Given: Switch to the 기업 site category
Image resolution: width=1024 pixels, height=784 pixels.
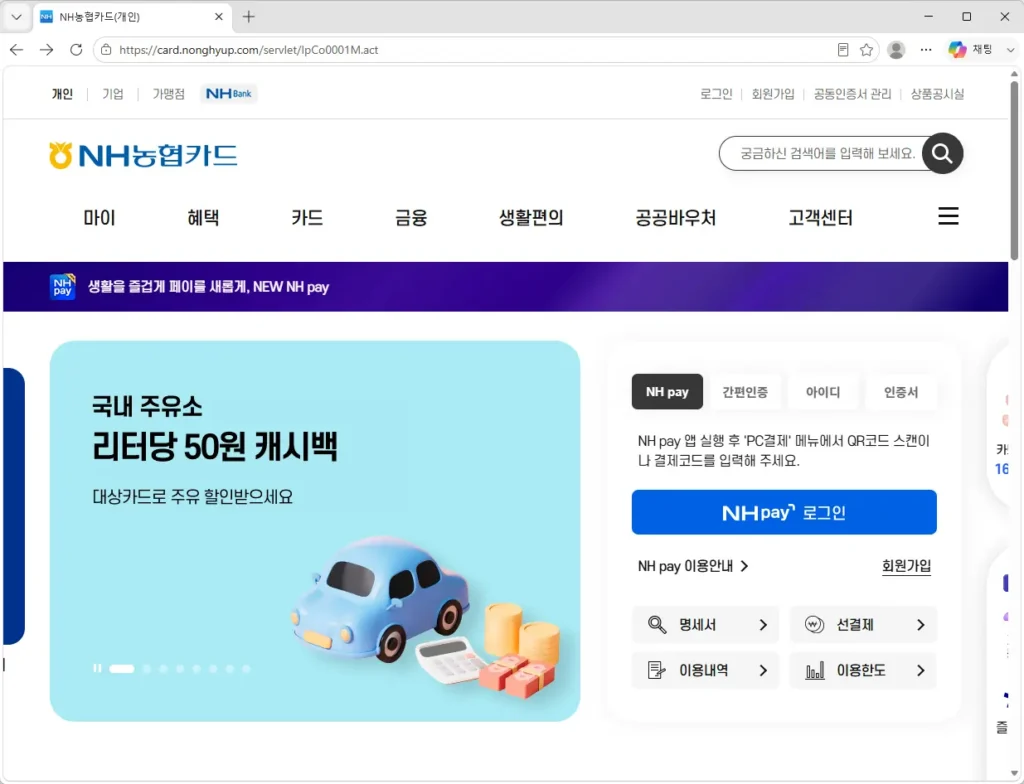Looking at the screenshot, I should click(113, 94).
